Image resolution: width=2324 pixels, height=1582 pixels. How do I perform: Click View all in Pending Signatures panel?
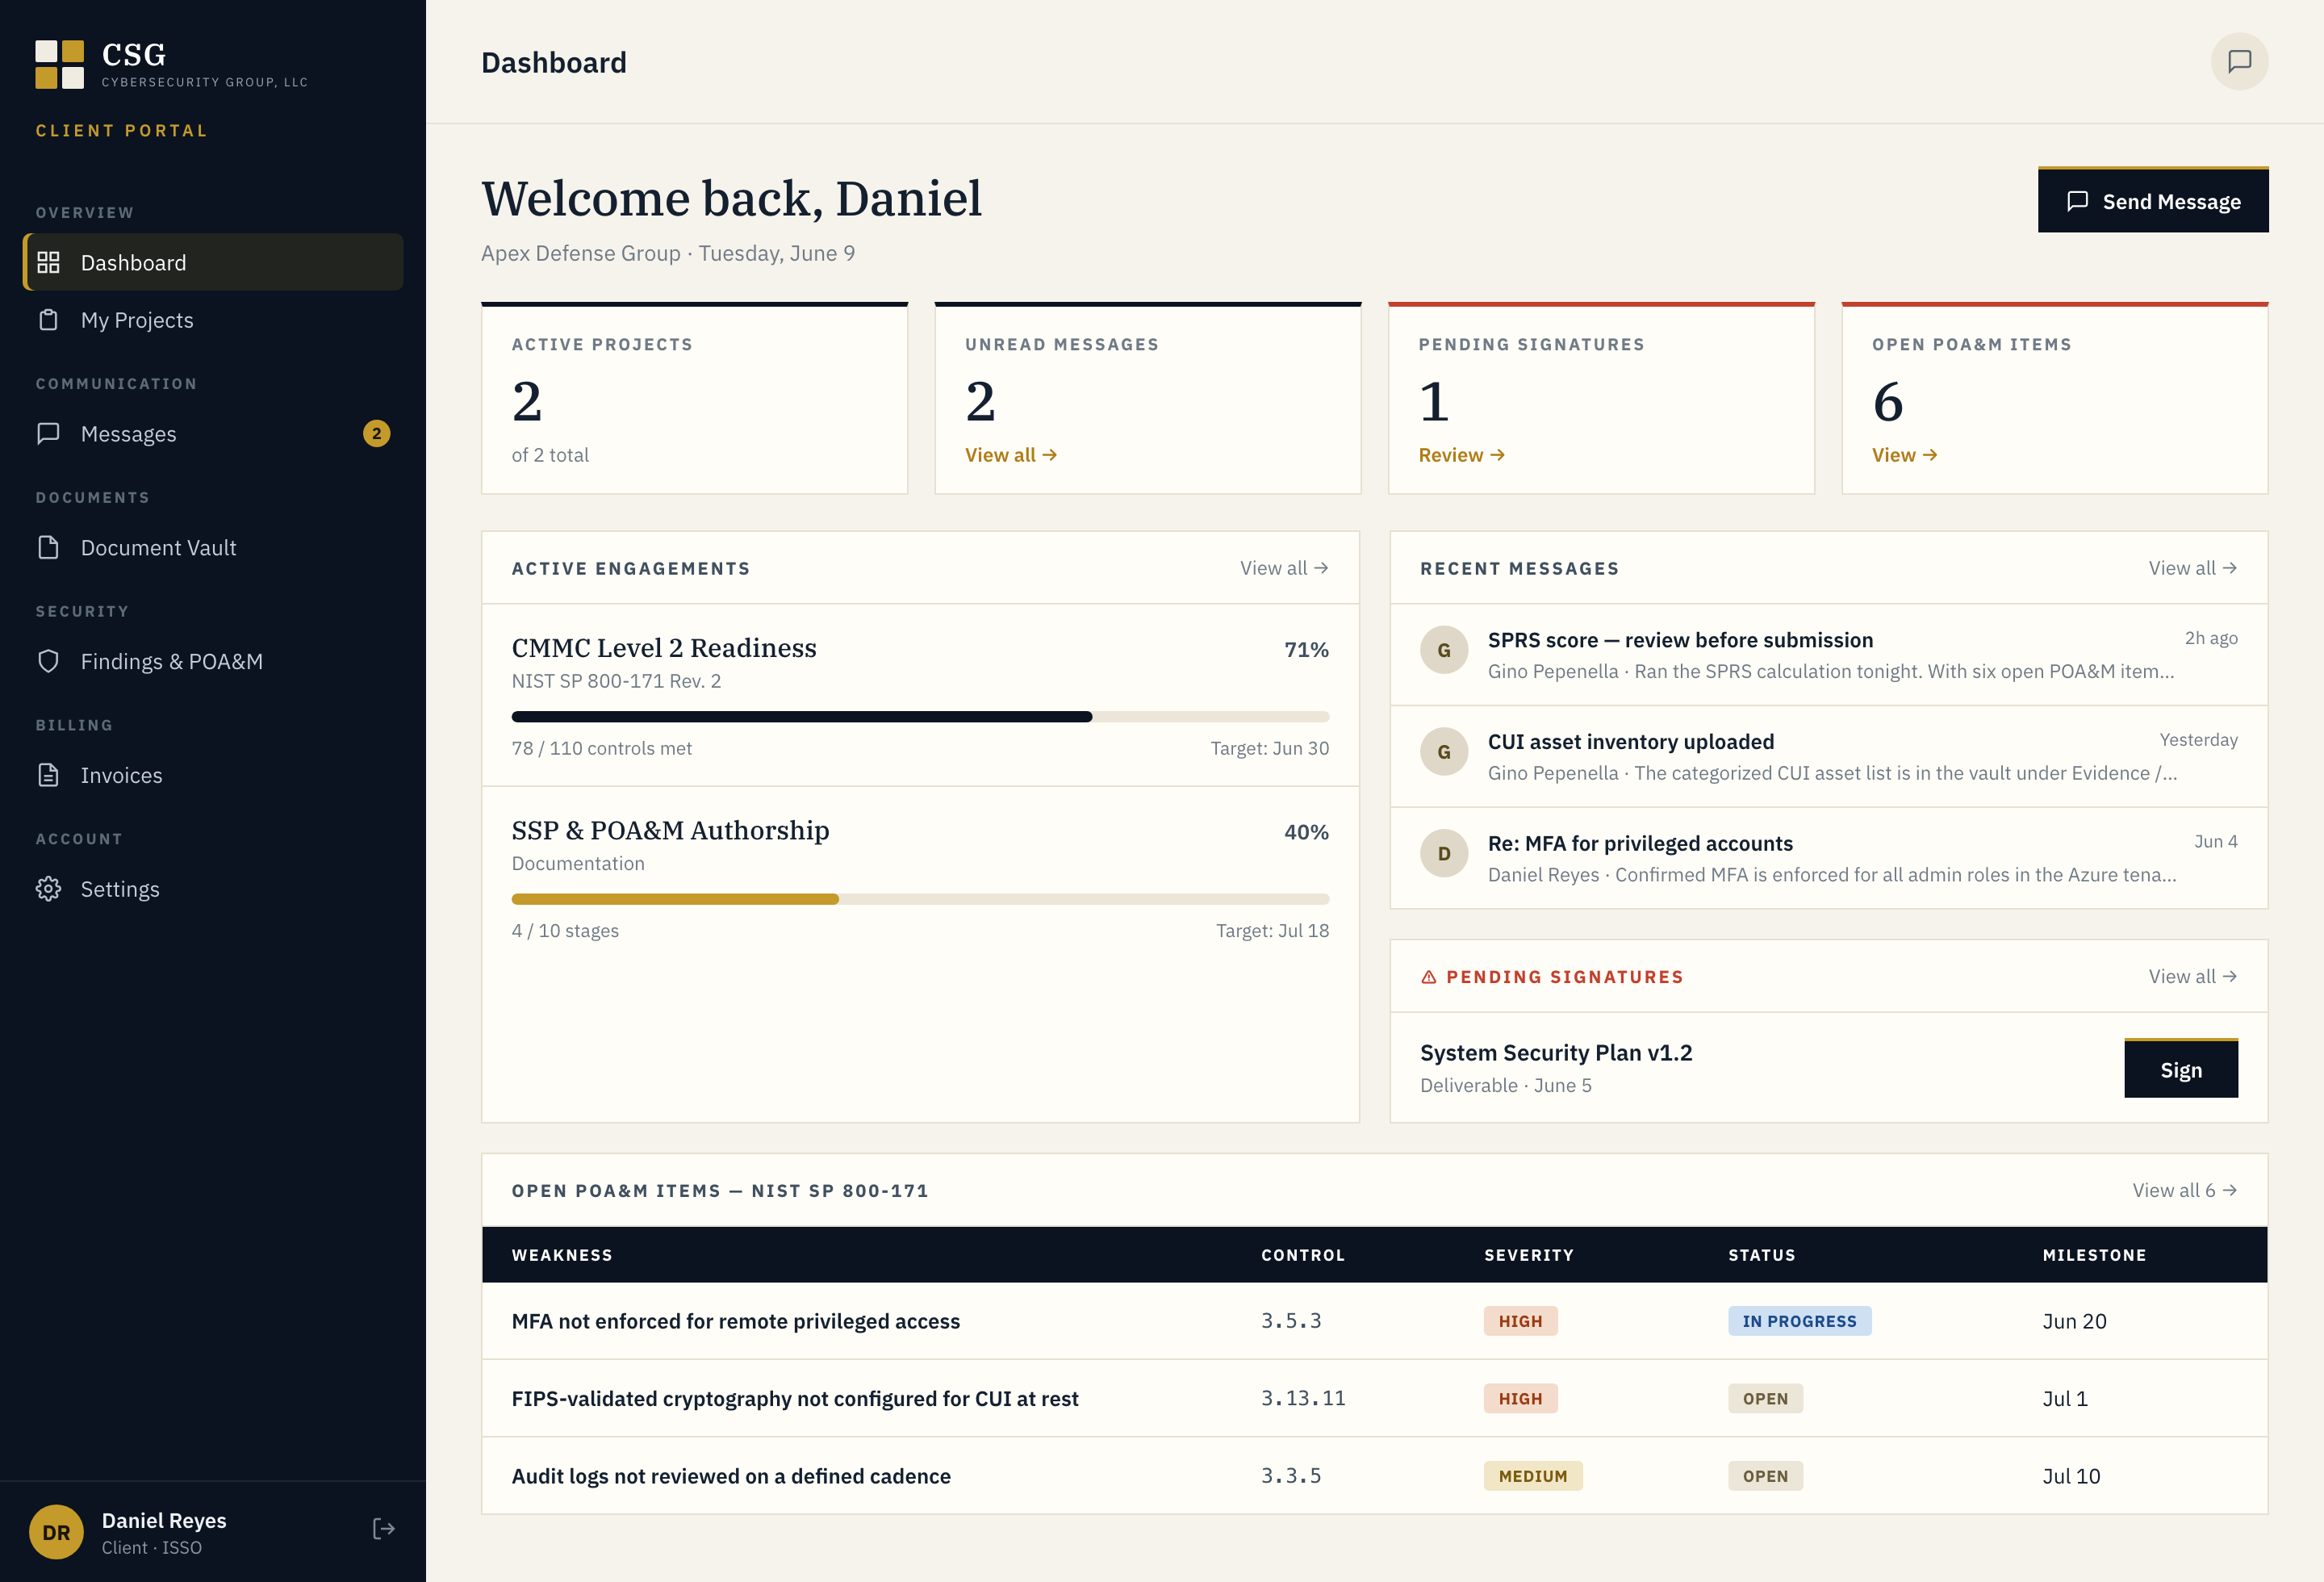(x=2193, y=976)
